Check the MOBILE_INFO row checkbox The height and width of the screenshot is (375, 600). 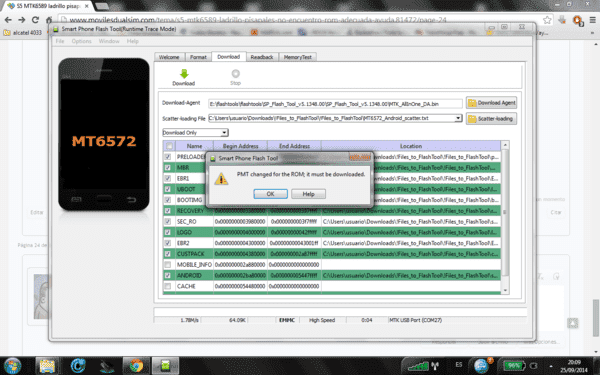[x=168, y=264]
